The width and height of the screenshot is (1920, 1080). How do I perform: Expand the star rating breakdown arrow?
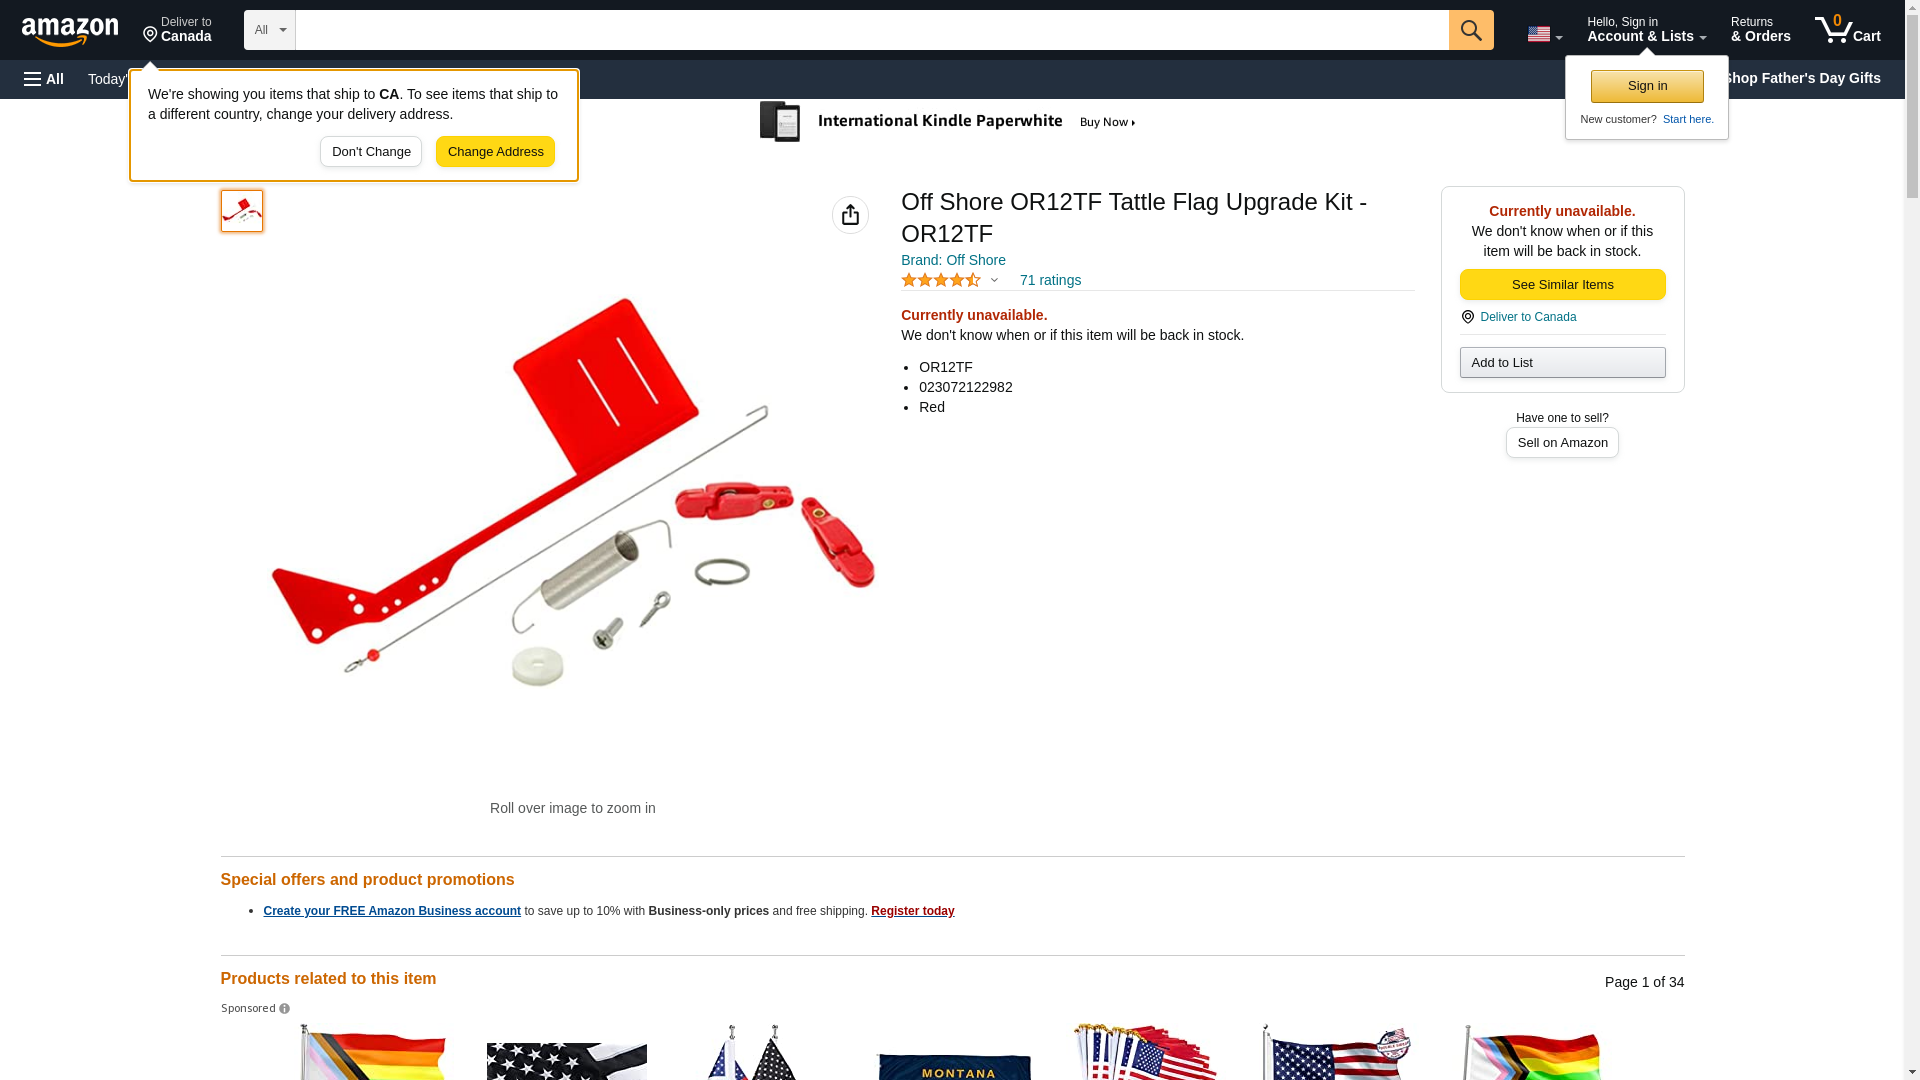pos(994,281)
